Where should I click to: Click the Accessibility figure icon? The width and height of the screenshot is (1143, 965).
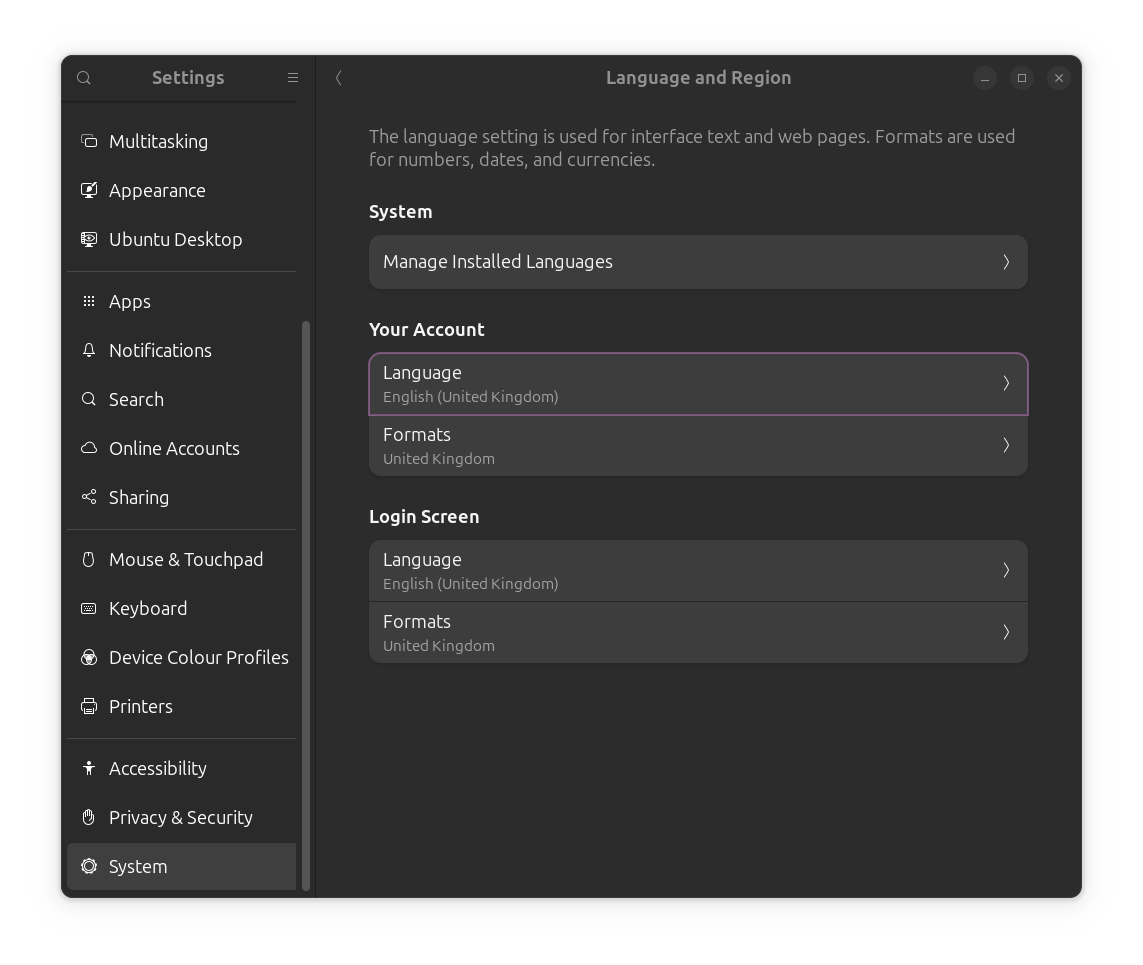(89, 768)
